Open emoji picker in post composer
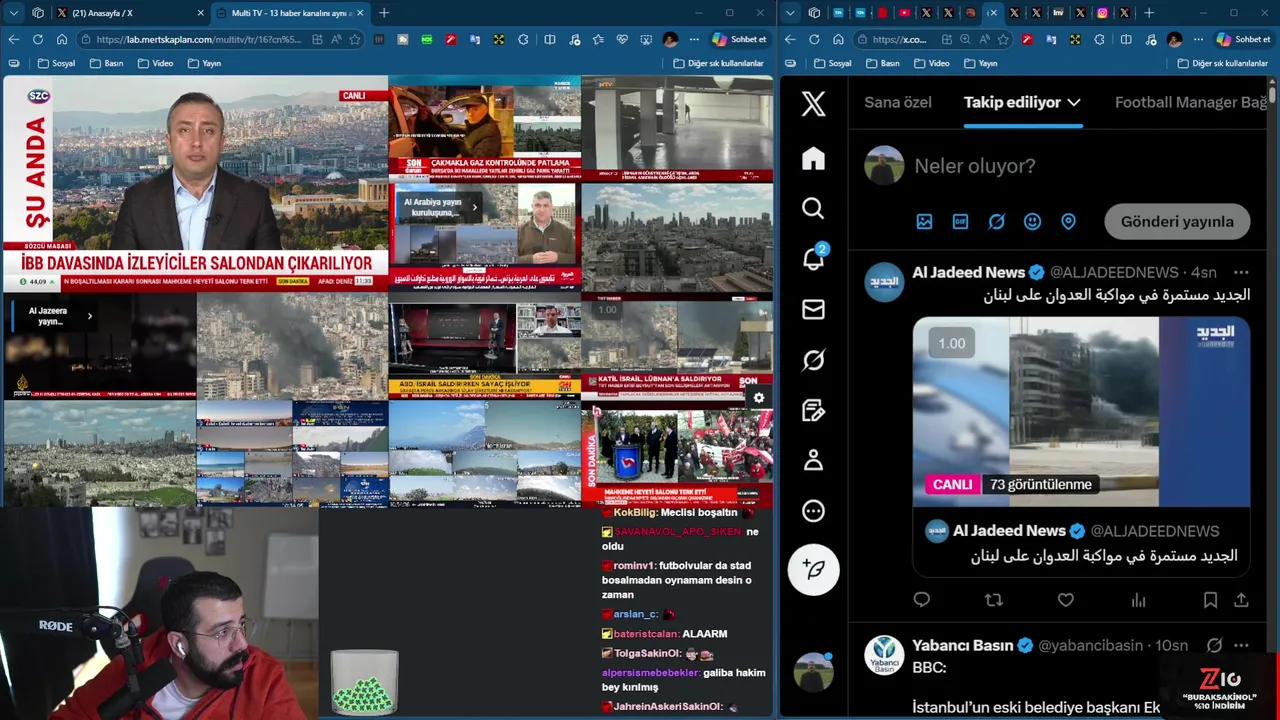This screenshot has height=720, width=1280. click(x=1032, y=222)
